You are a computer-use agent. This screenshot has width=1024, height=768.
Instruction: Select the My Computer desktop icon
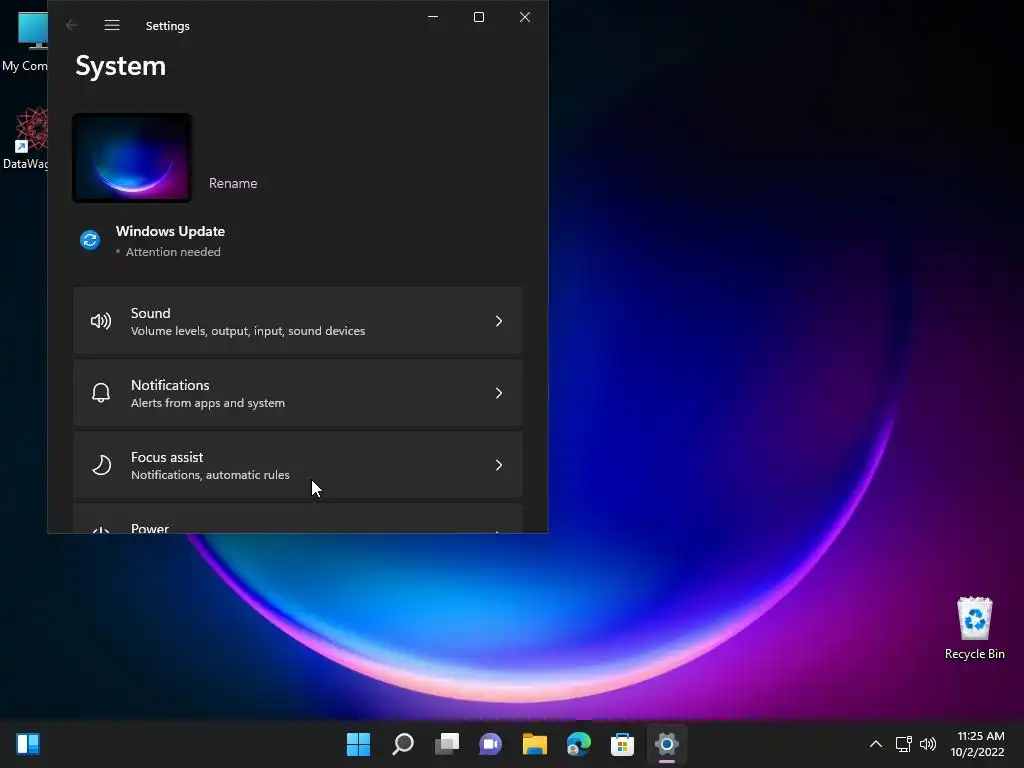click(x=25, y=40)
